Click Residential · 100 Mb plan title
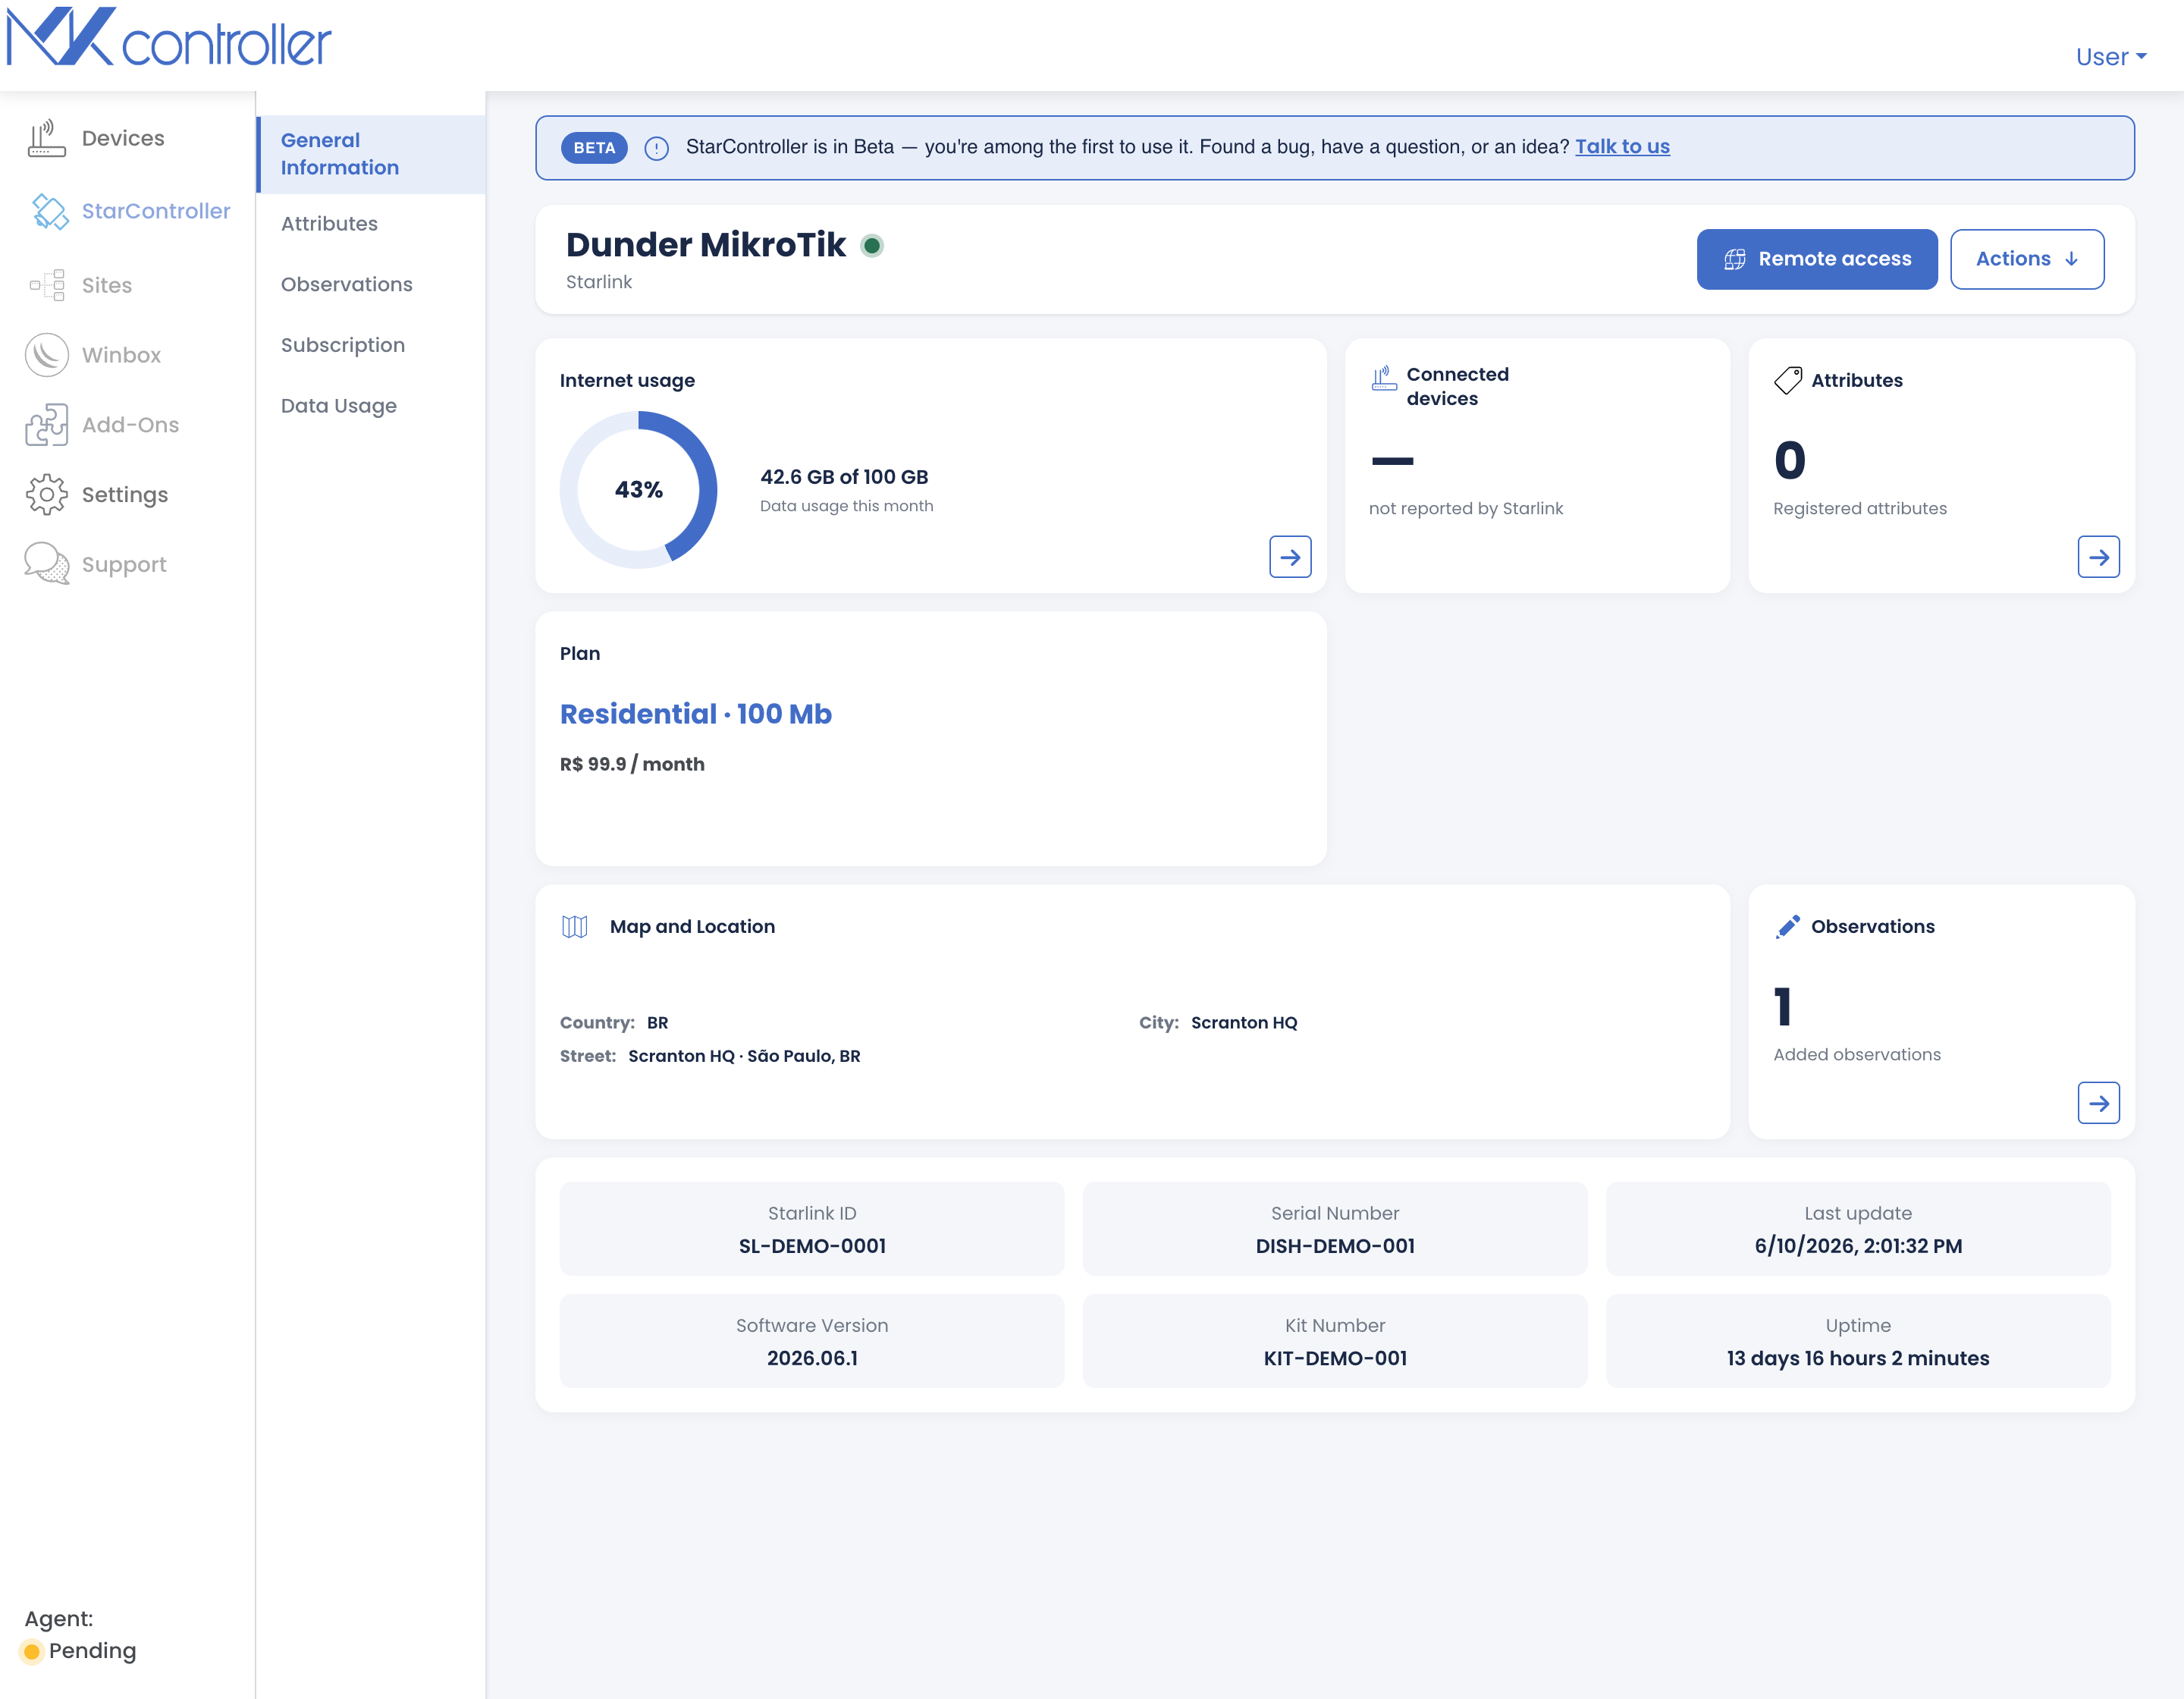This screenshot has height=1699, width=2184. (695, 713)
